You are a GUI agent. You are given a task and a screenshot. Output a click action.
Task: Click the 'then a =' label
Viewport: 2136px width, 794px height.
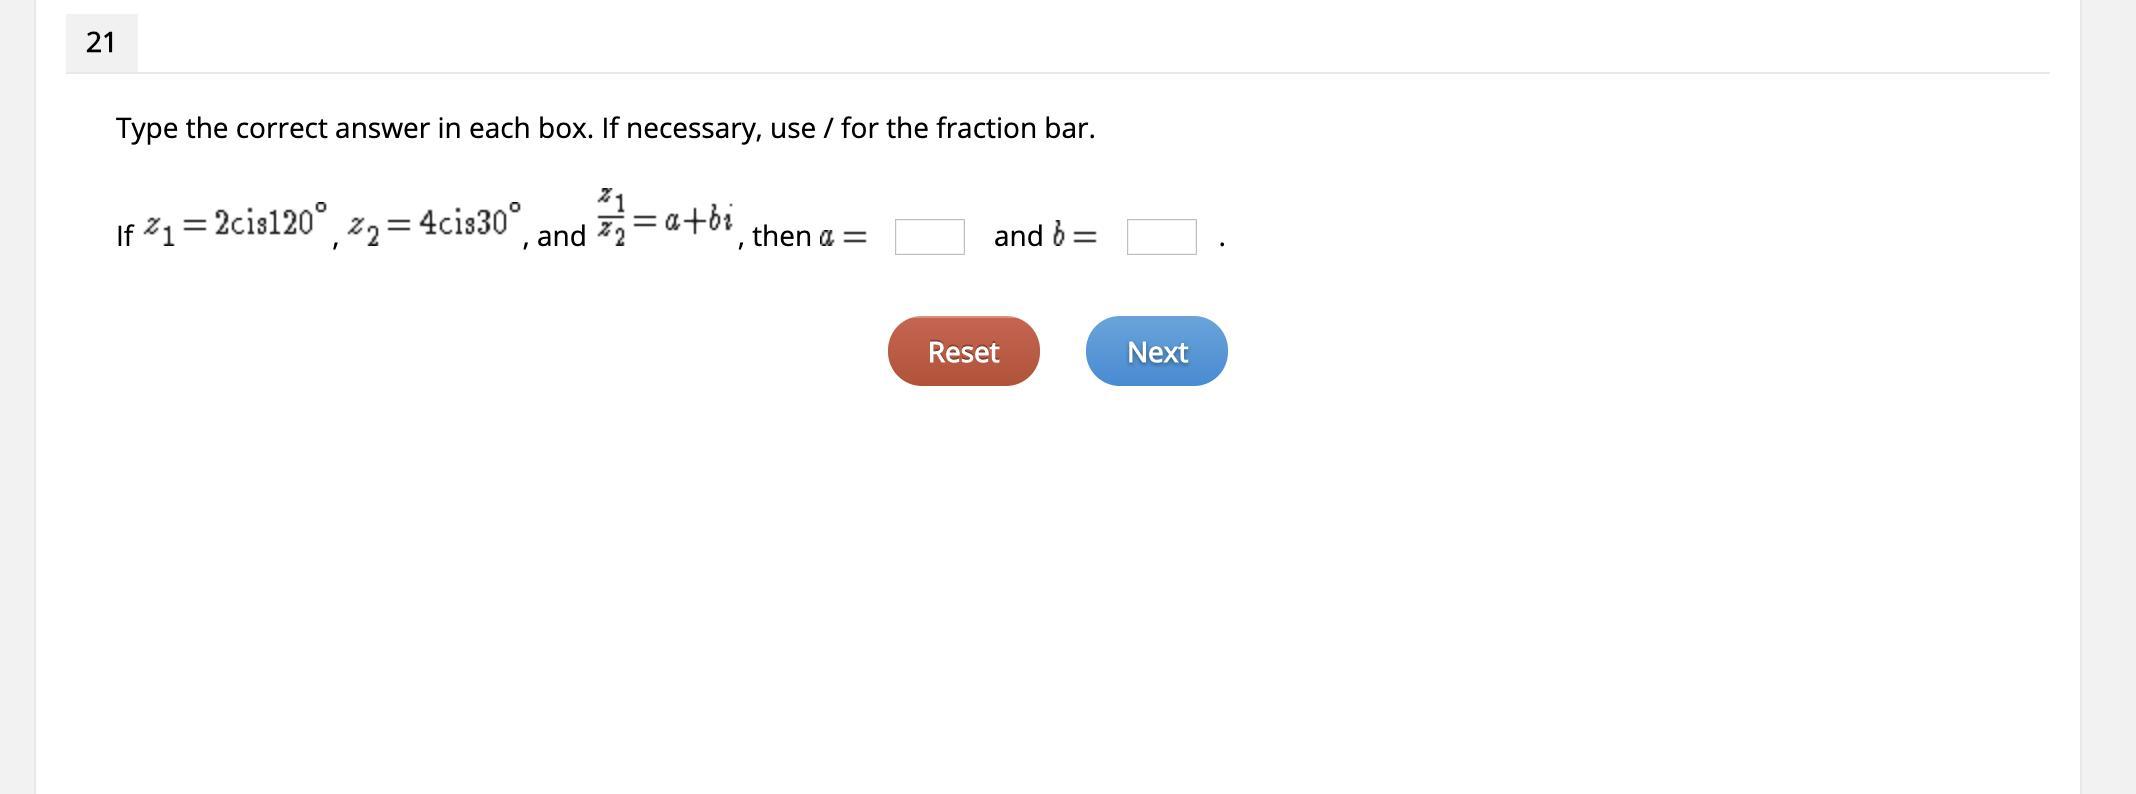(809, 236)
